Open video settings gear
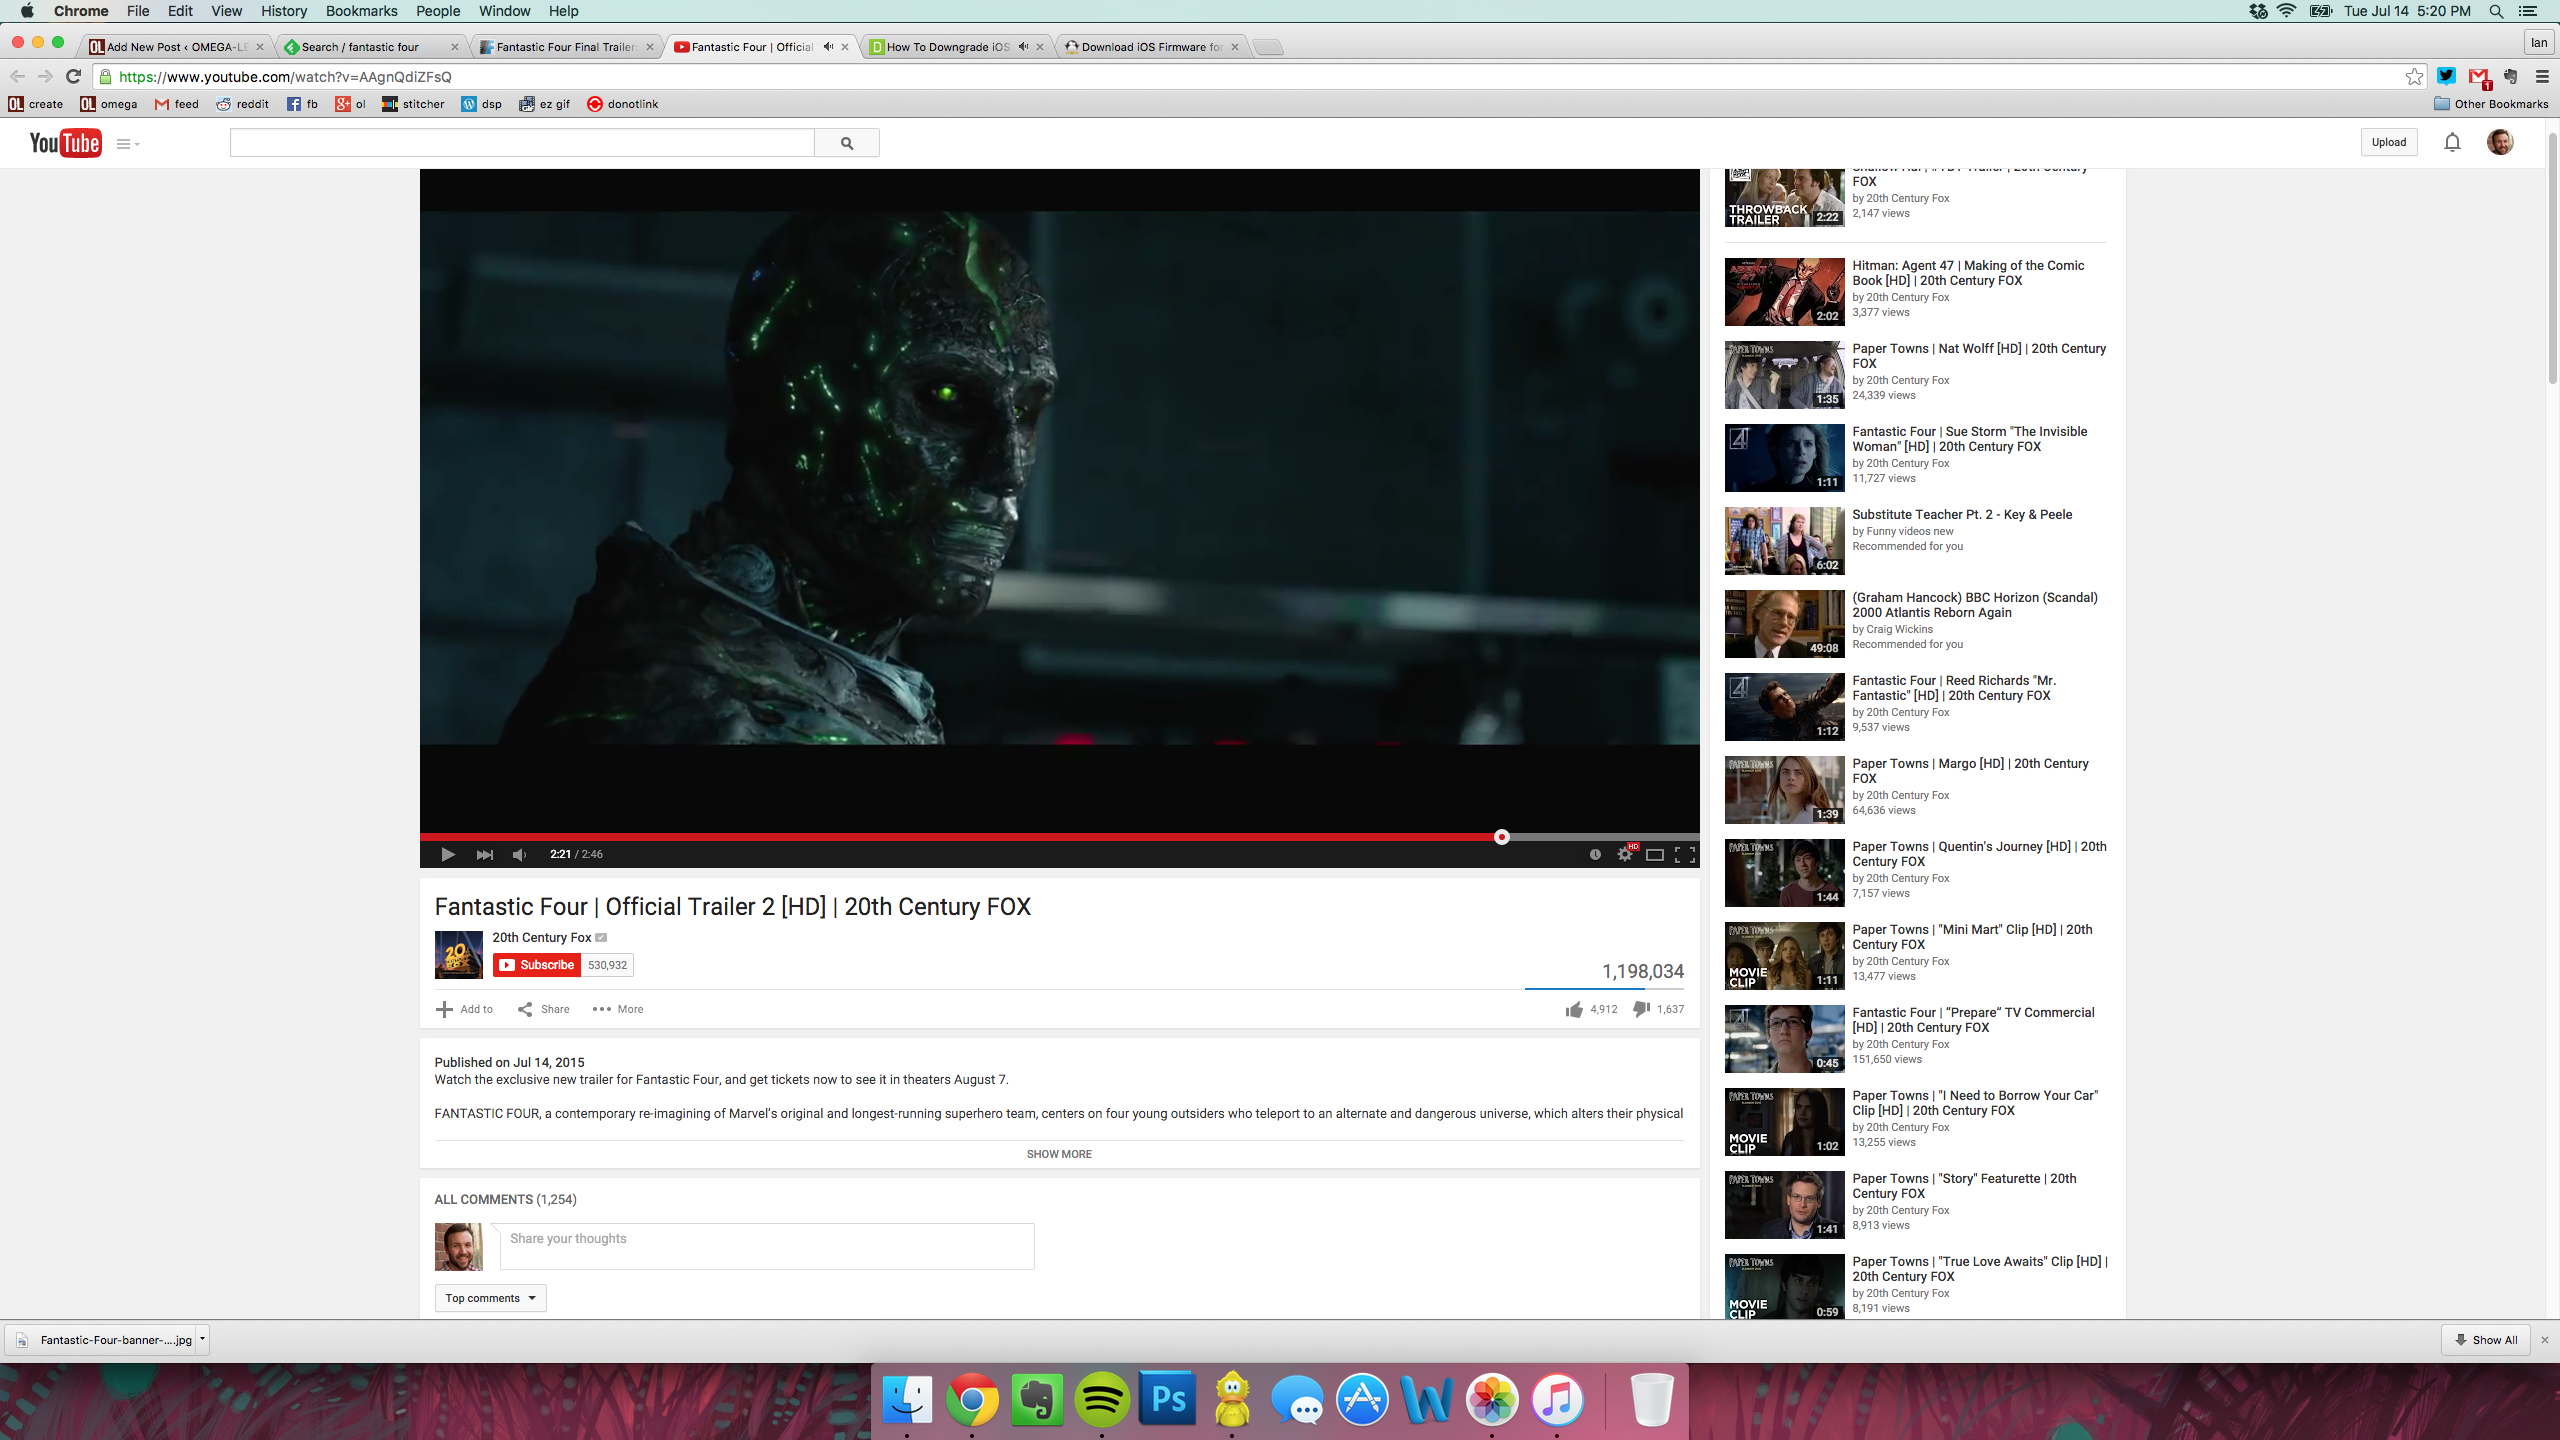 1625,854
